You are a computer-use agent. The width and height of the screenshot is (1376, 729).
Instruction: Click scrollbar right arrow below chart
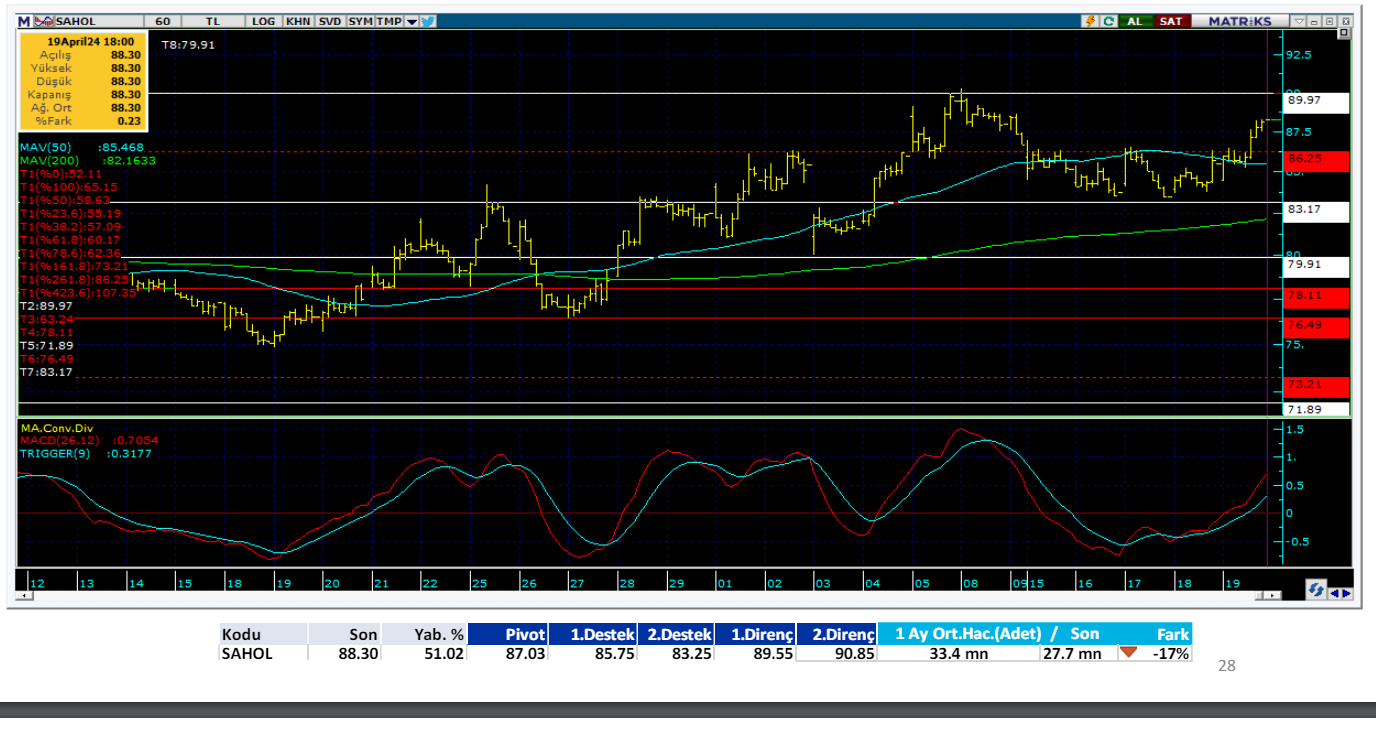(1271, 596)
